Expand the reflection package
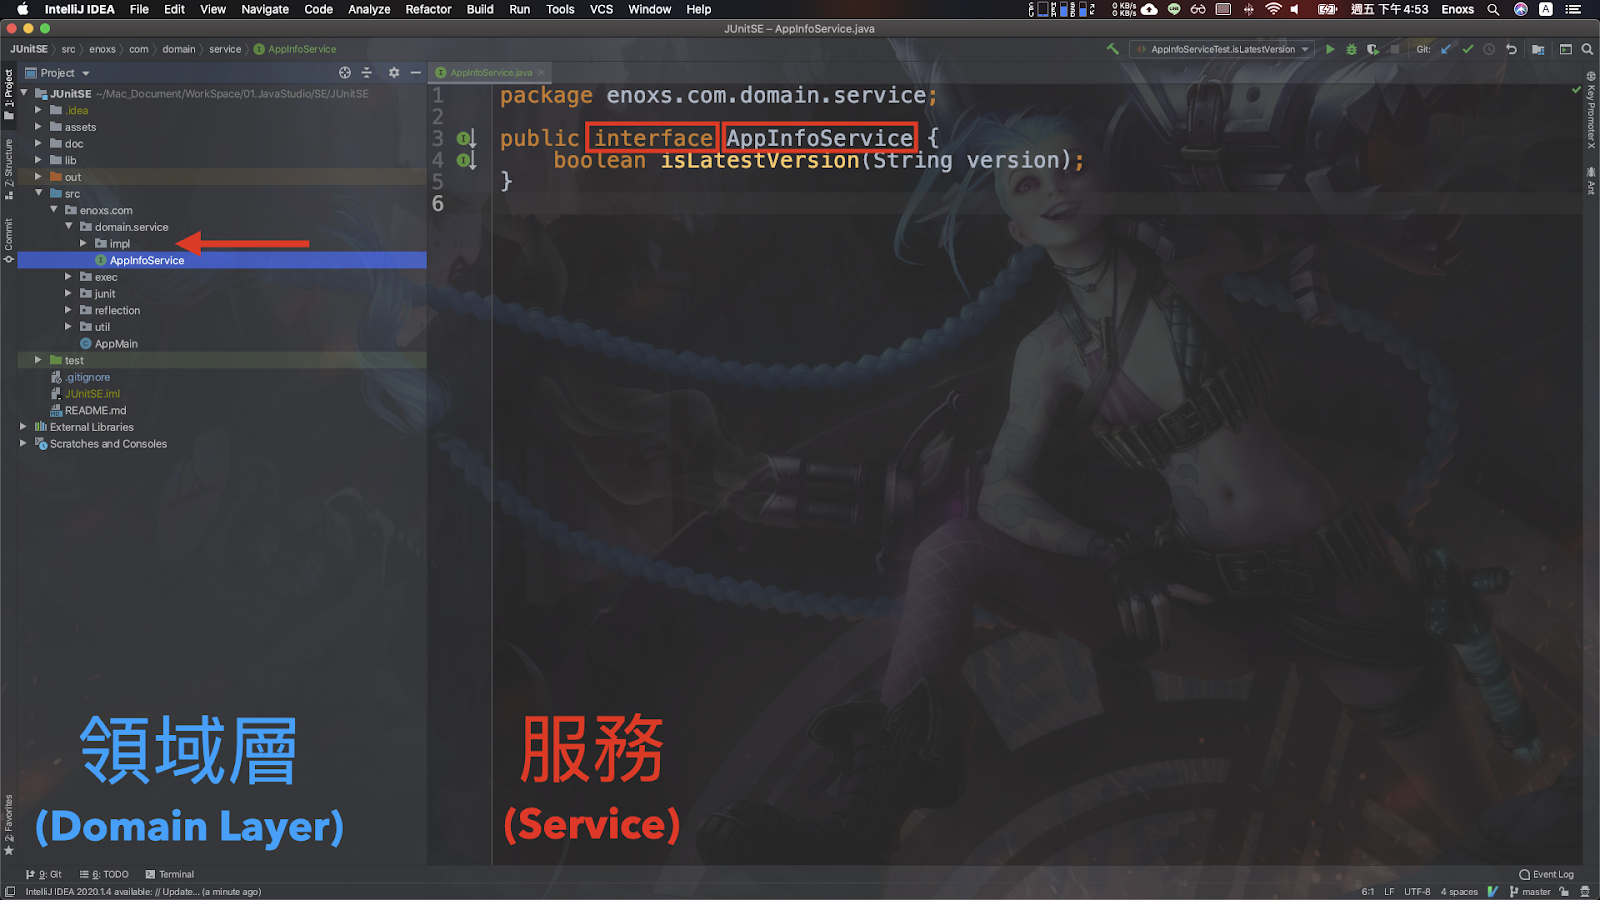The height and width of the screenshot is (900, 1600). [x=69, y=310]
